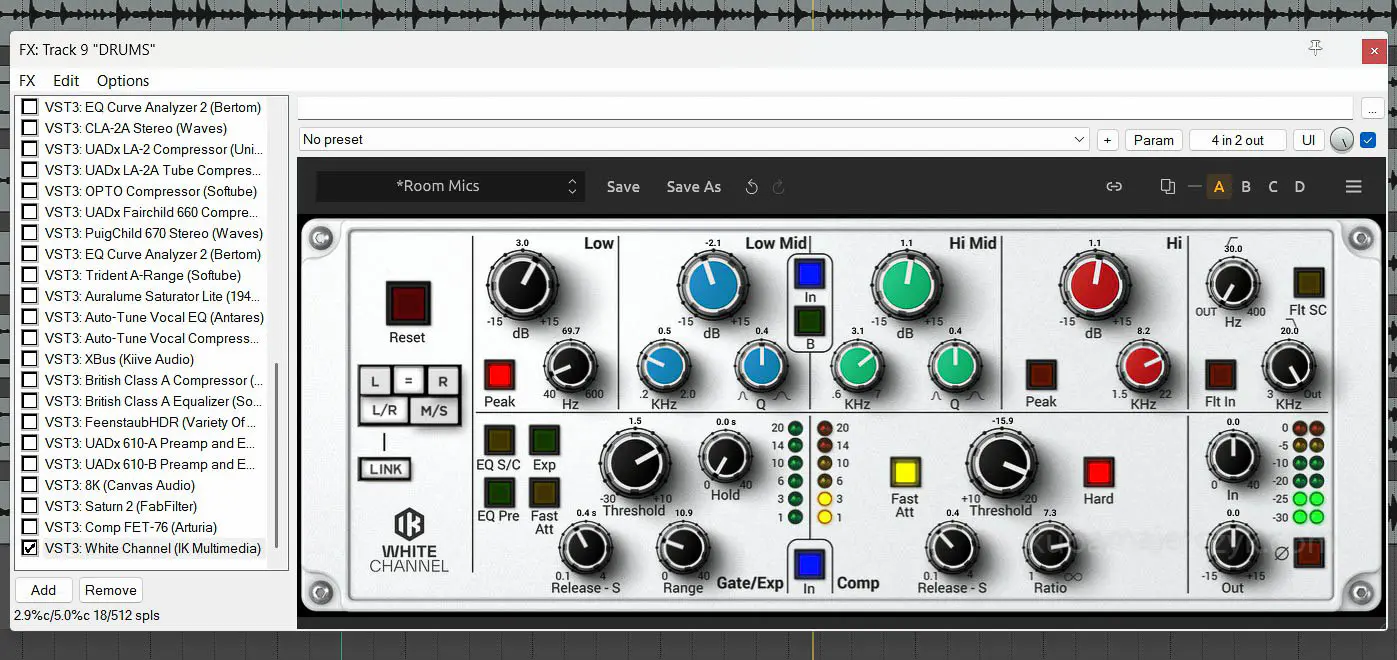The image size is (1397, 660).
Task: Click the Add button
Action: tap(43, 590)
